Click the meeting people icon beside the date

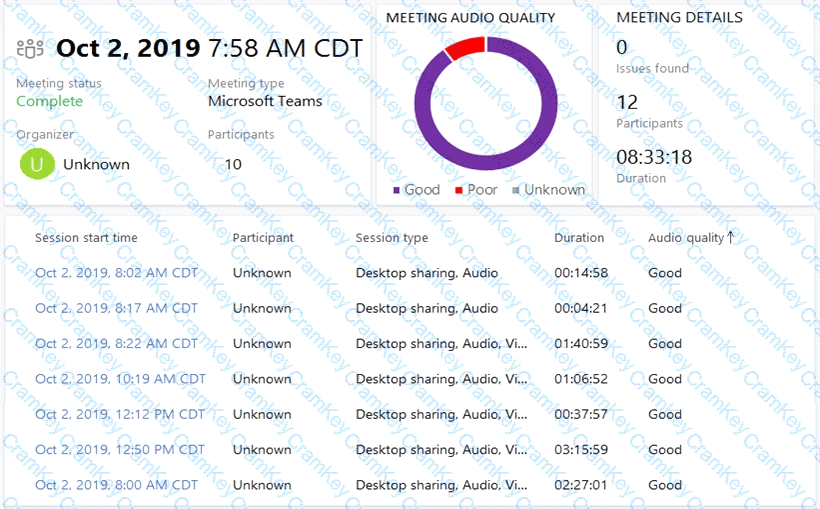[x=31, y=48]
